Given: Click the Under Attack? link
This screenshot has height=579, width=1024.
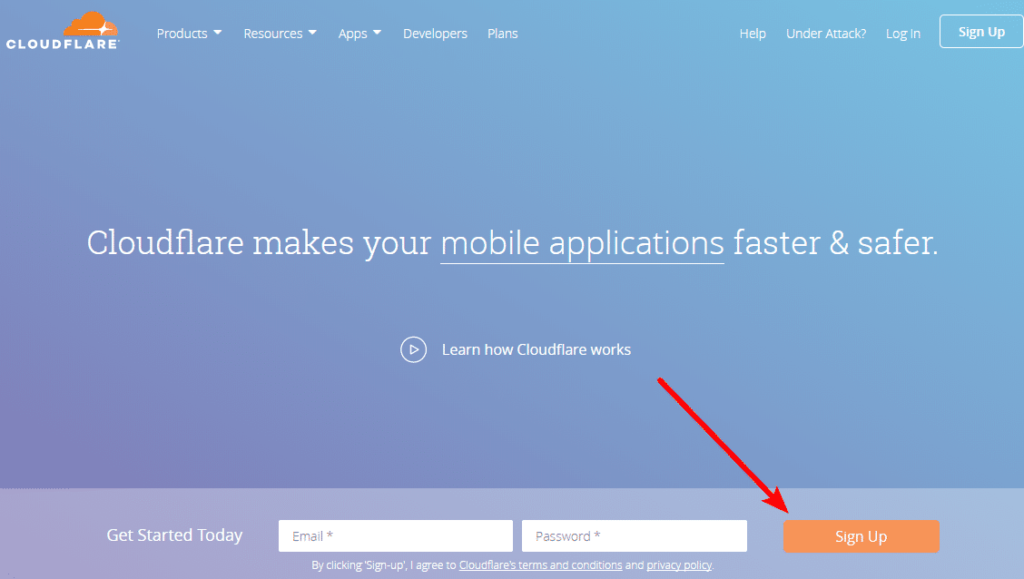Looking at the screenshot, I should point(826,33).
